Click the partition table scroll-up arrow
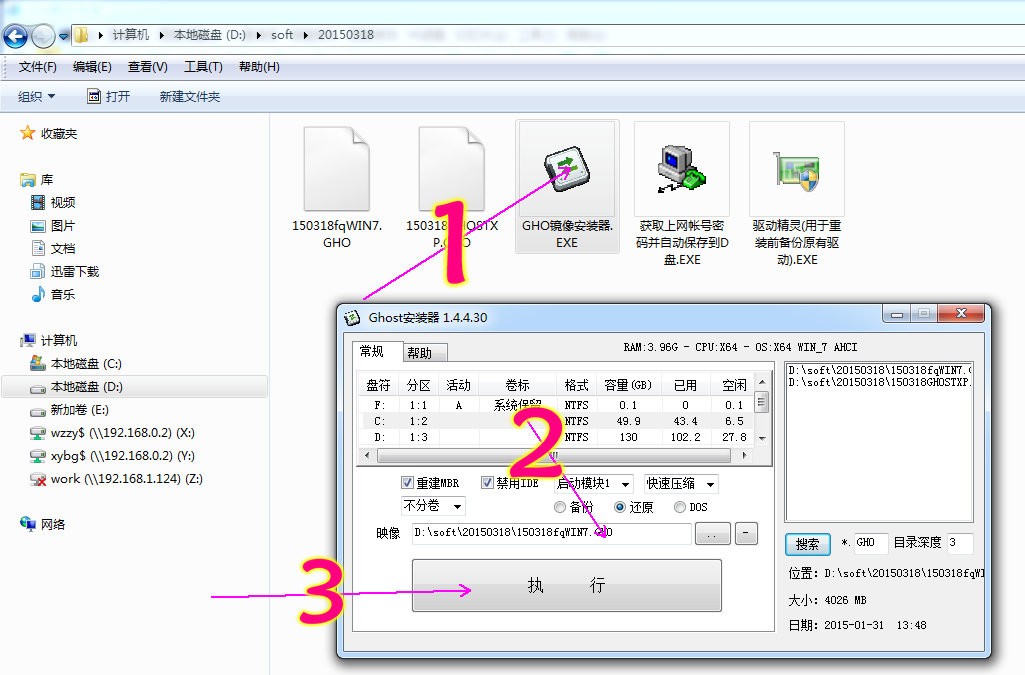Screen dimensions: 1025x675 (761, 381)
